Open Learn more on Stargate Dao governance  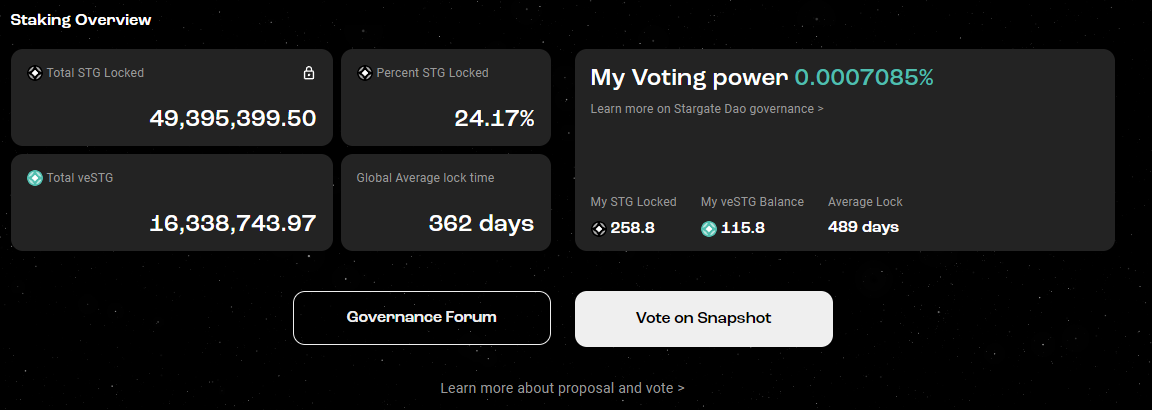pyautogui.click(x=707, y=108)
